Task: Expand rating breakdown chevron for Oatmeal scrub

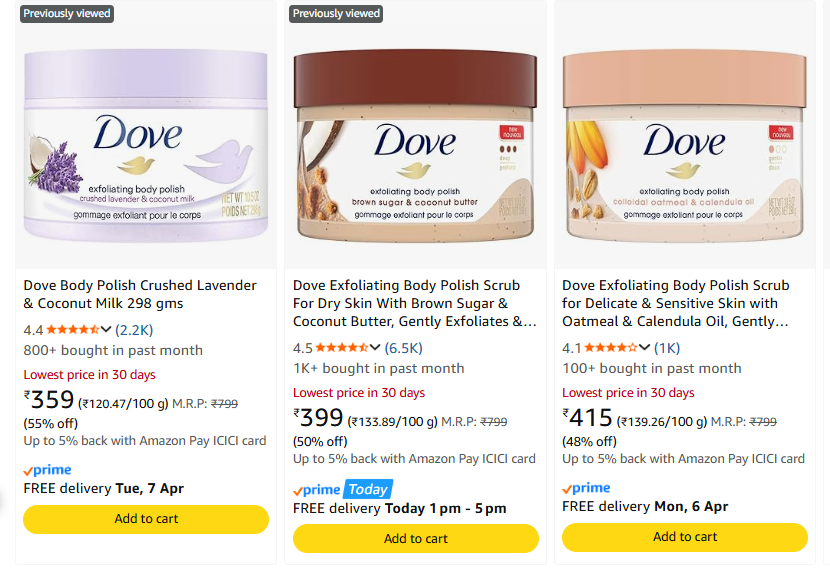Action: point(645,348)
